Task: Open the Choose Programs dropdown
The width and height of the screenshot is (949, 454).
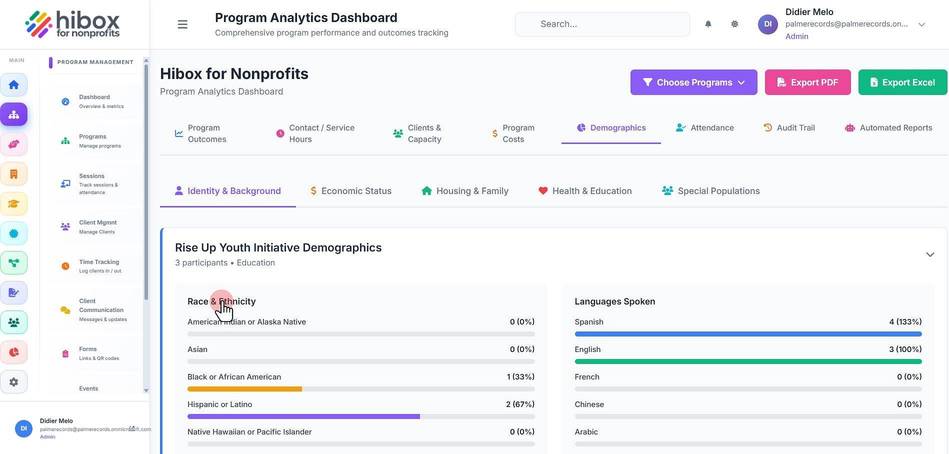Action: click(x=694, y=82)
